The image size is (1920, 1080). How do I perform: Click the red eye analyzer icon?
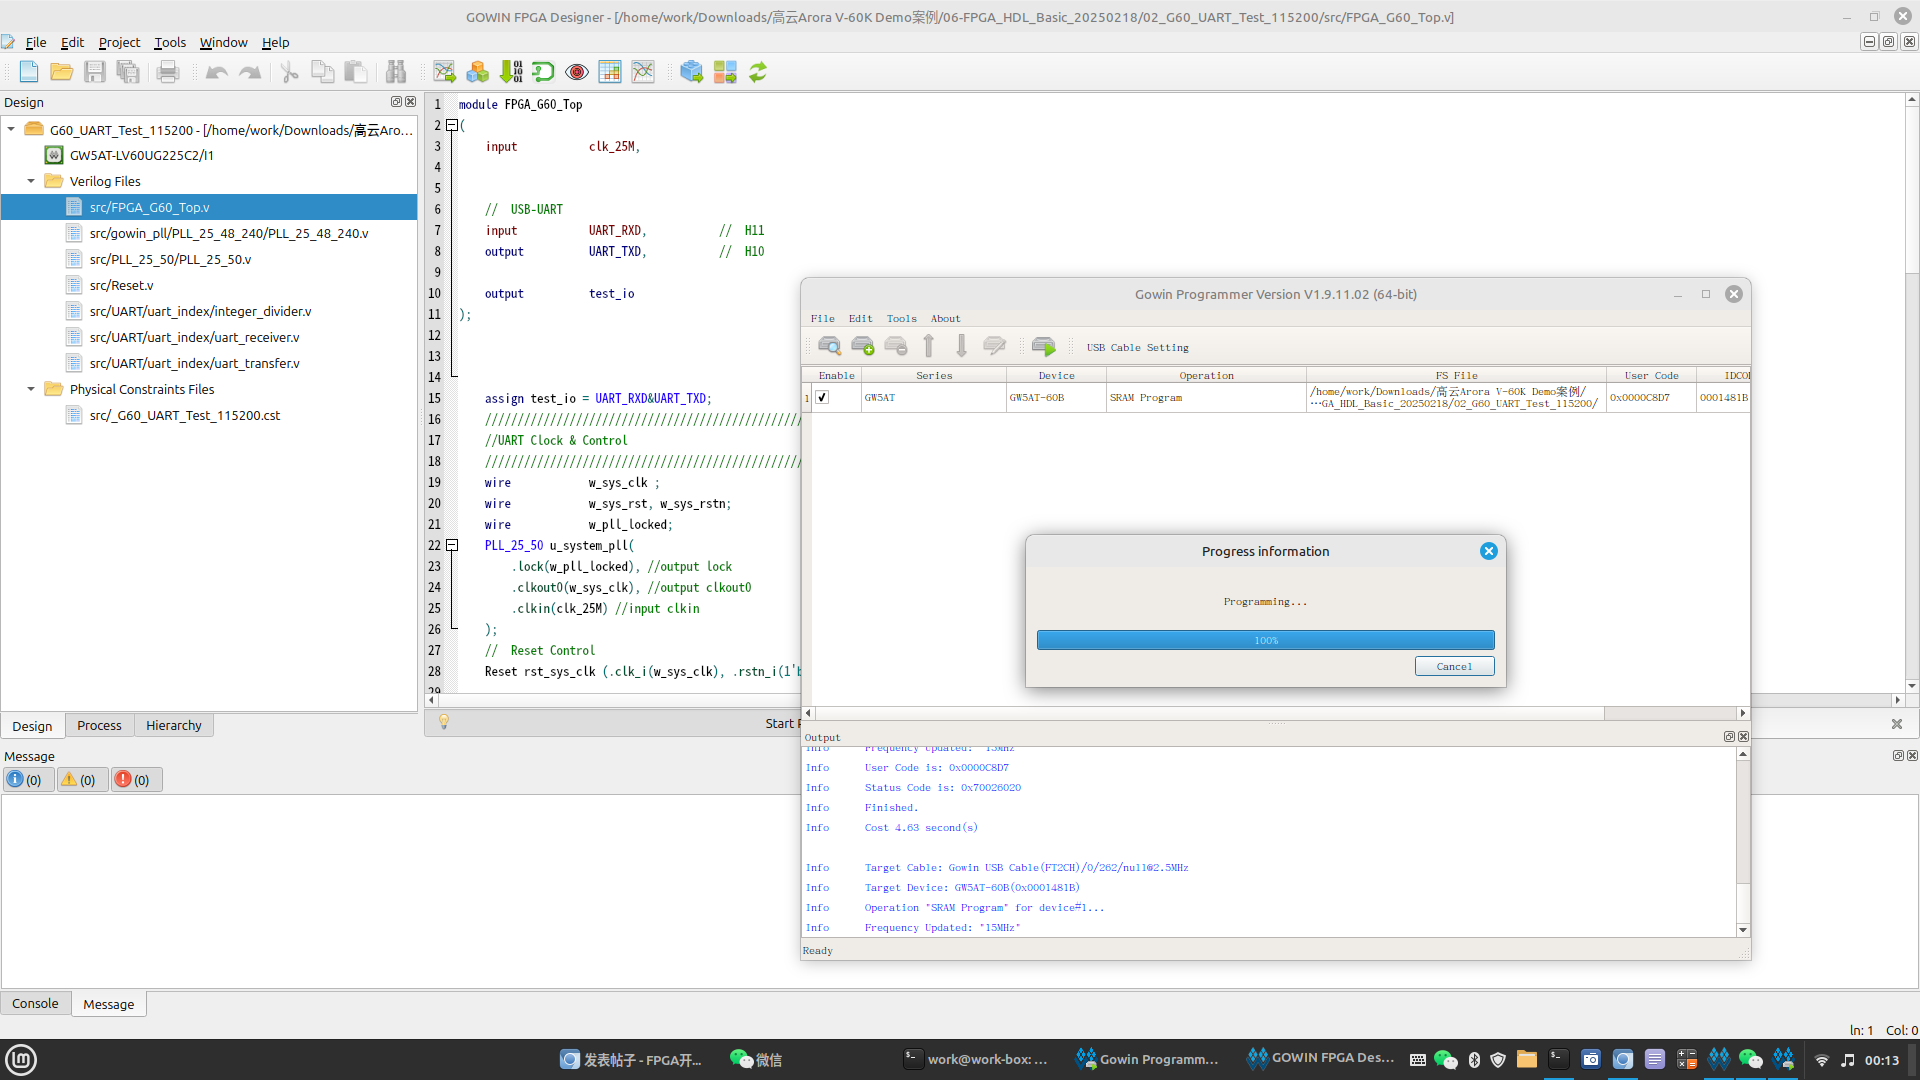point(577,72)
